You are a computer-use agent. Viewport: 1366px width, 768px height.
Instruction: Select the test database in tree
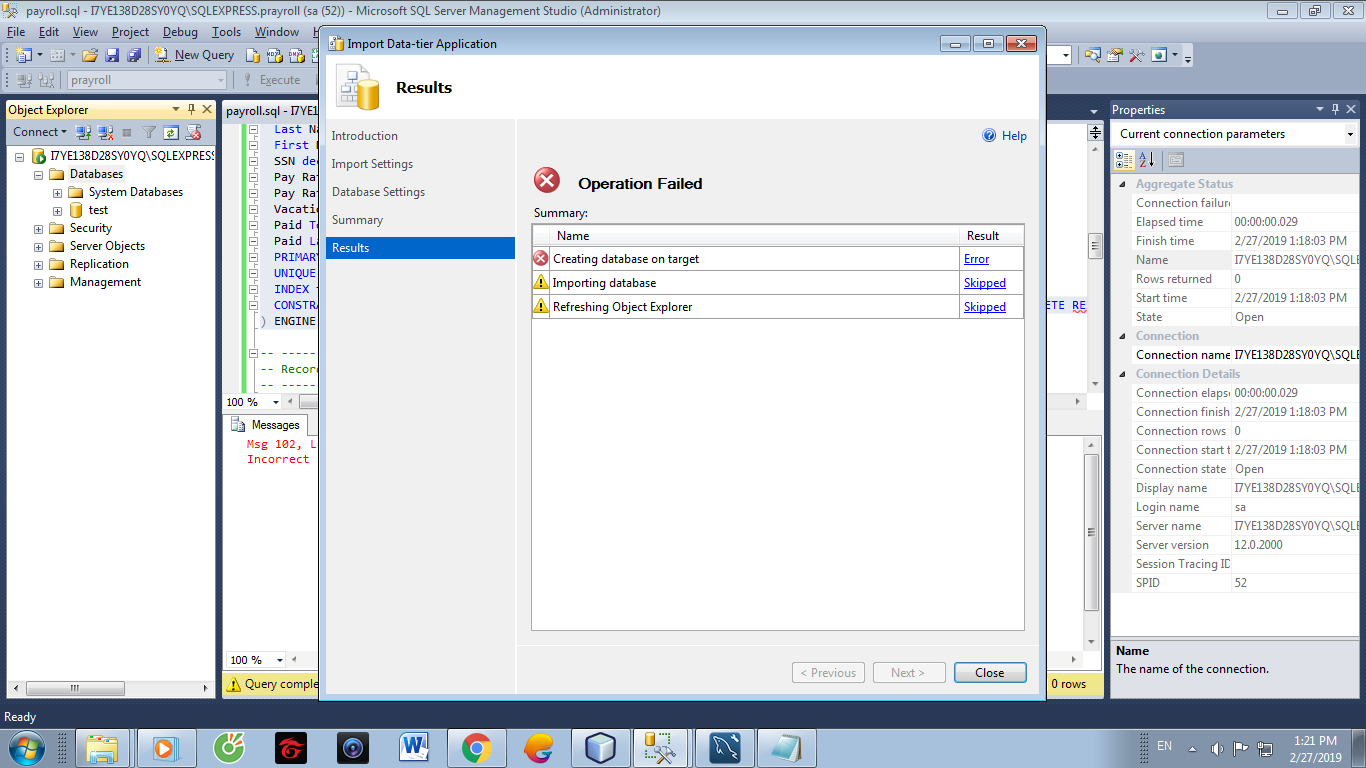[x=98, y=211]
